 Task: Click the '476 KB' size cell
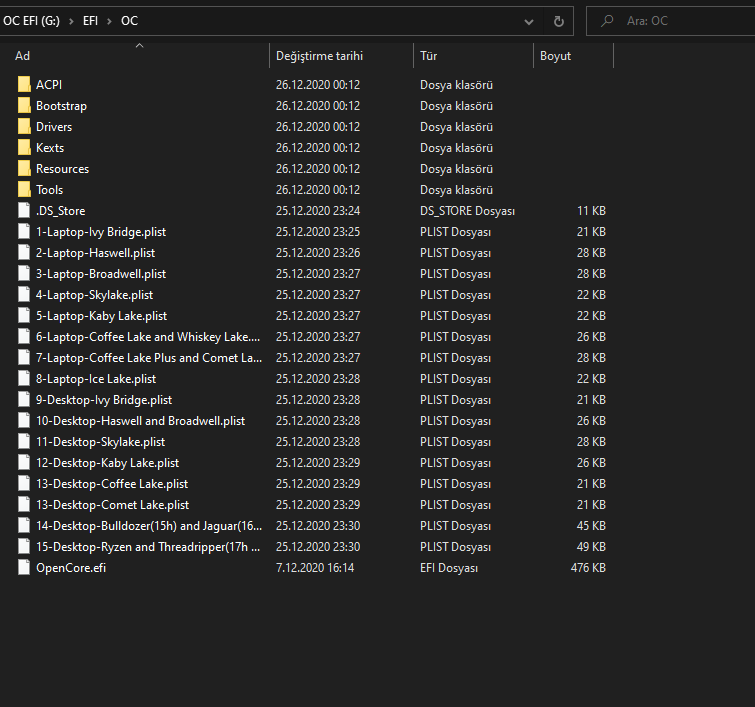pos(588,568)
